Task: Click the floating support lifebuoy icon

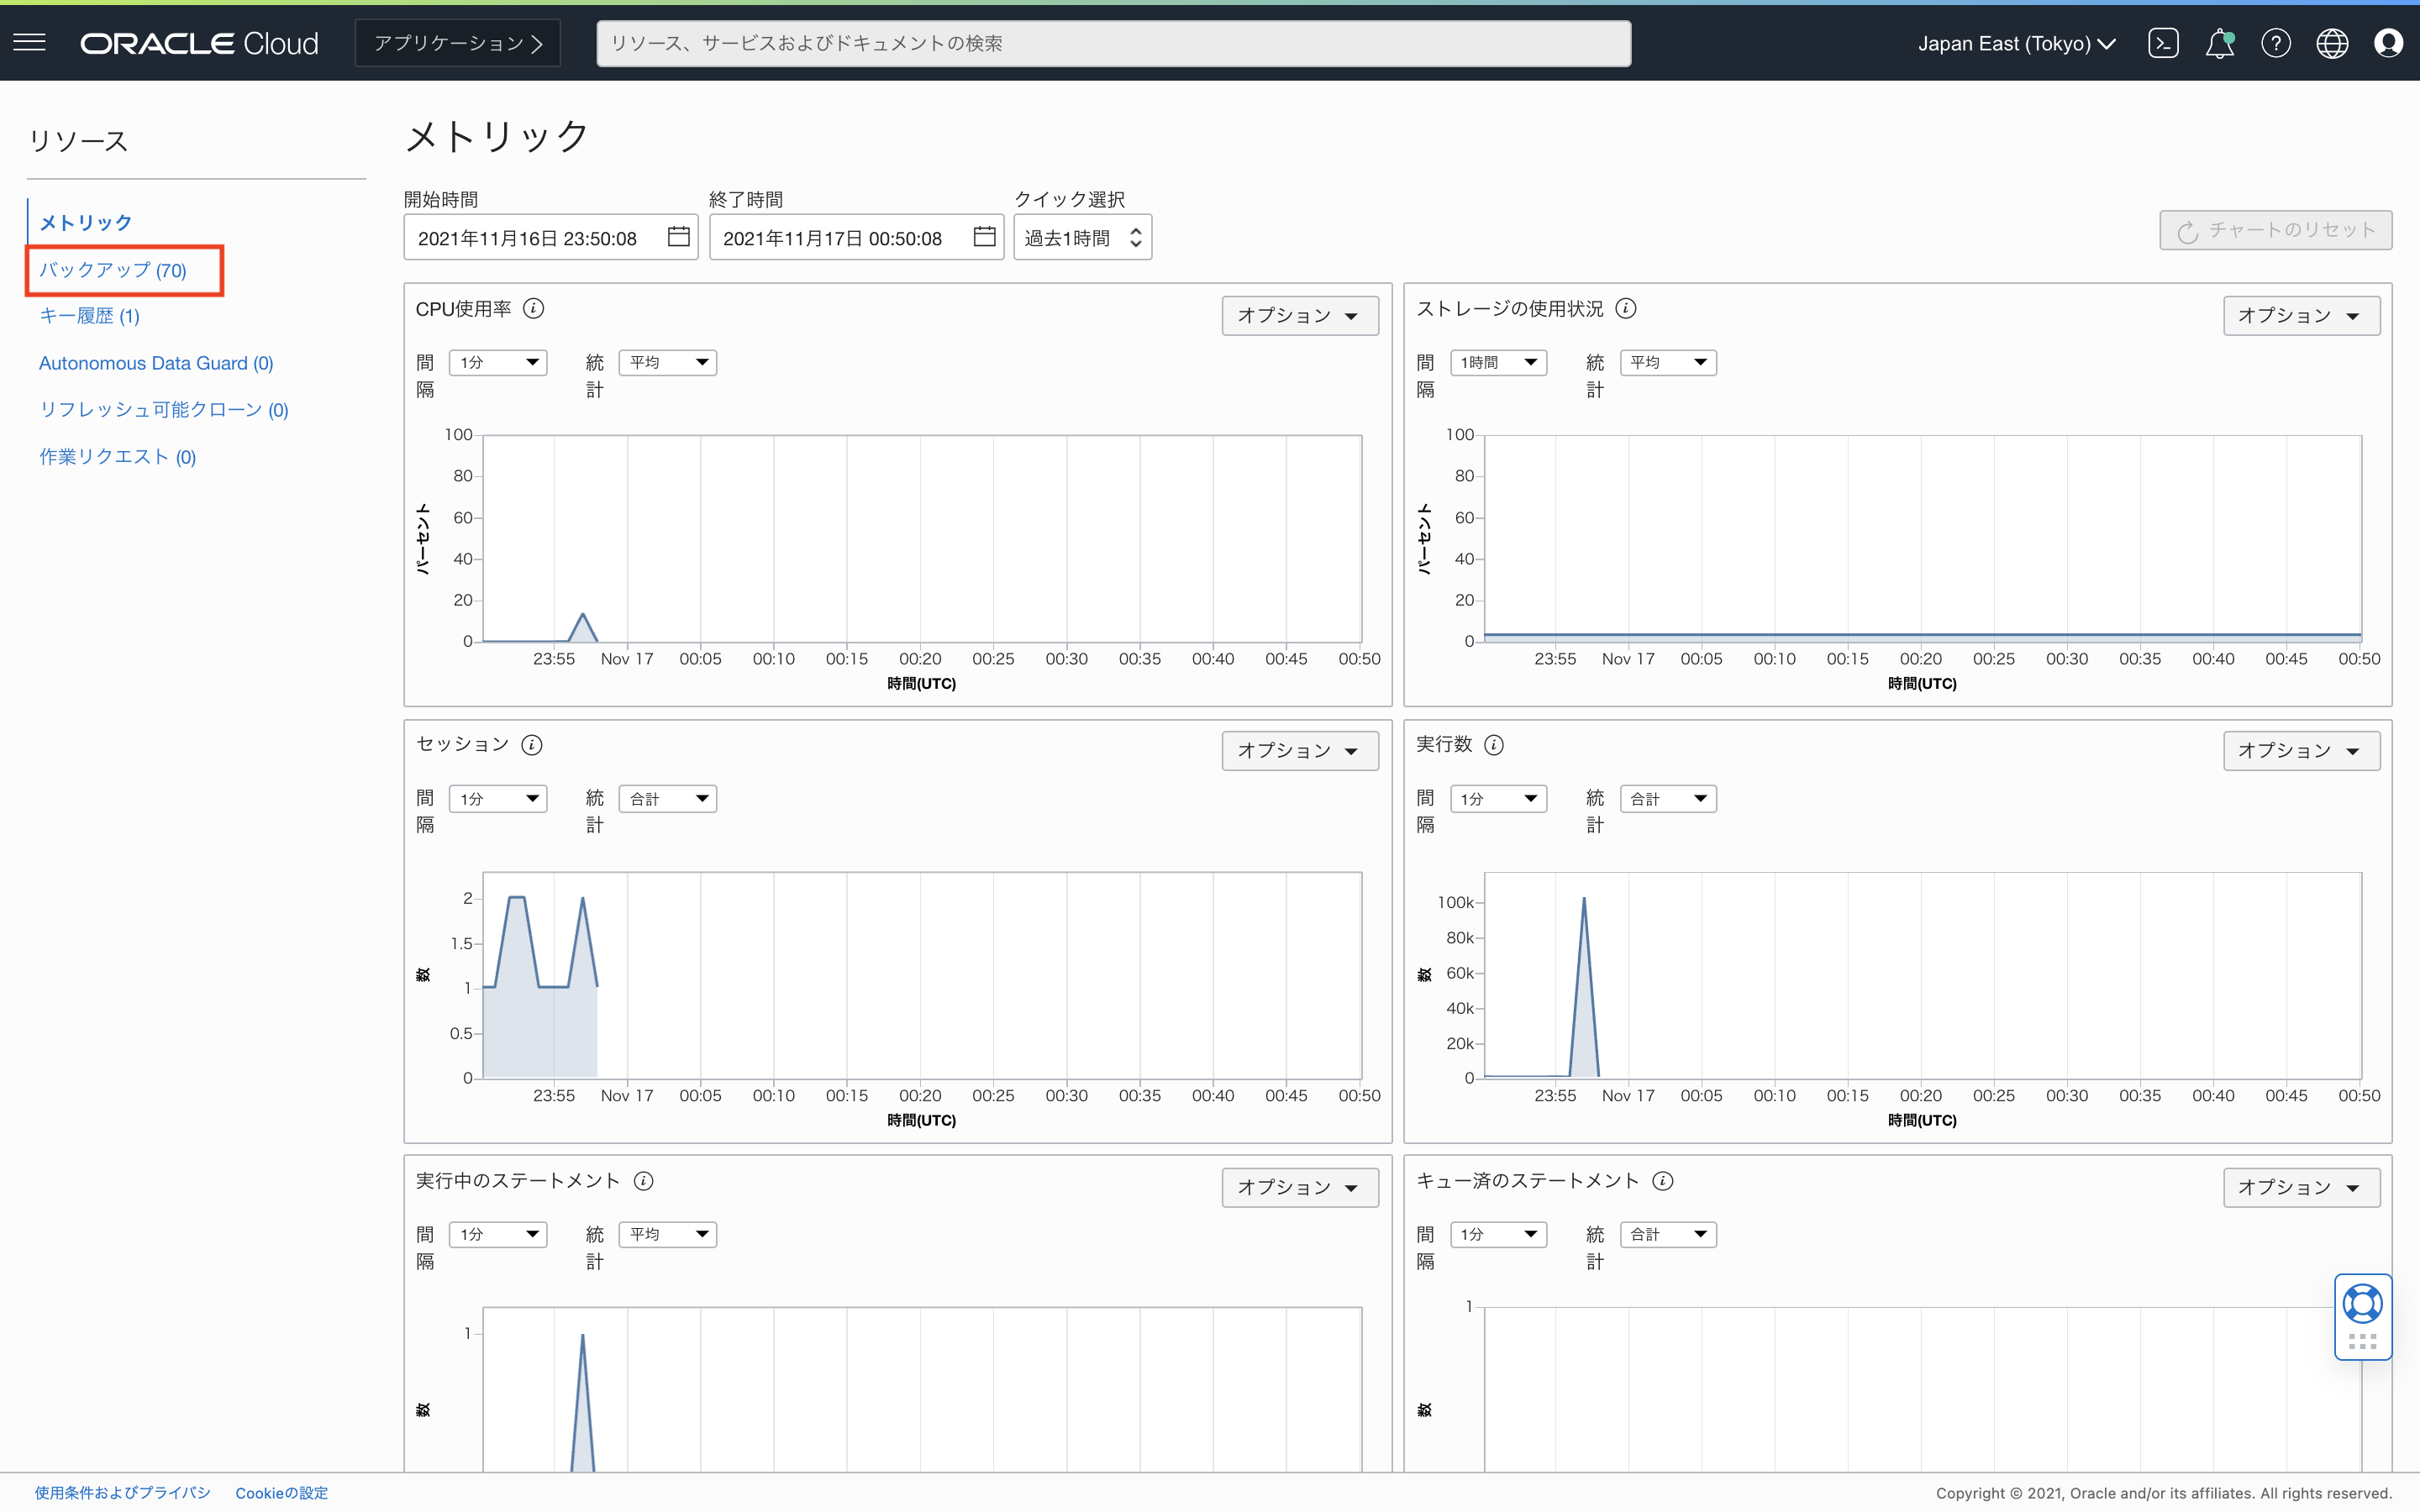Action: pyautogui.click(x=2362, y=1305)
